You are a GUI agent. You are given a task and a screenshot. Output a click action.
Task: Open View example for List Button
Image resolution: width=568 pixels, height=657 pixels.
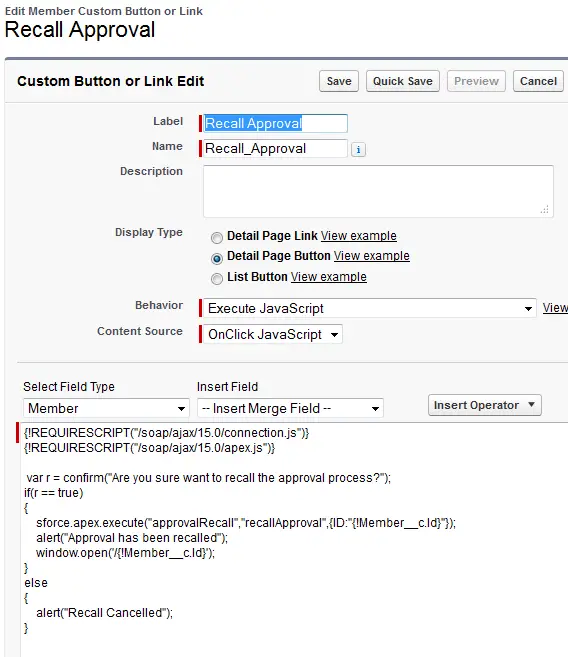[329, 277]
